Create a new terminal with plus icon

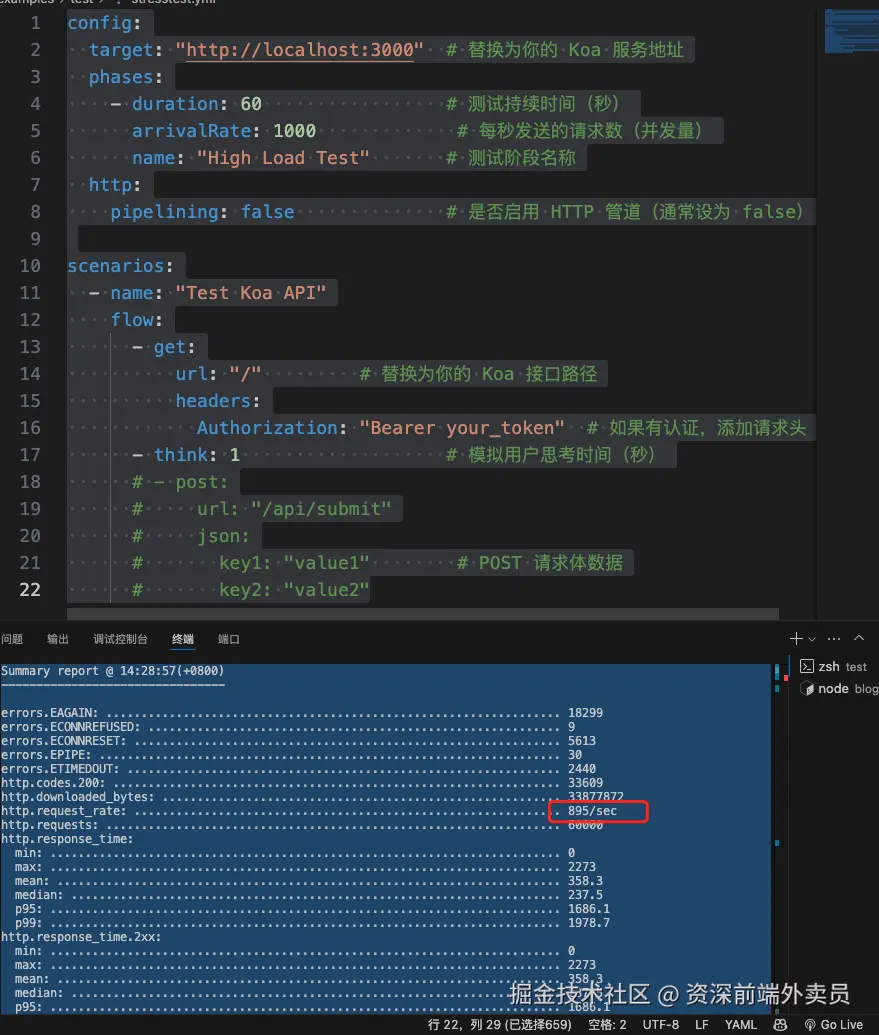(x=796, y=638)
